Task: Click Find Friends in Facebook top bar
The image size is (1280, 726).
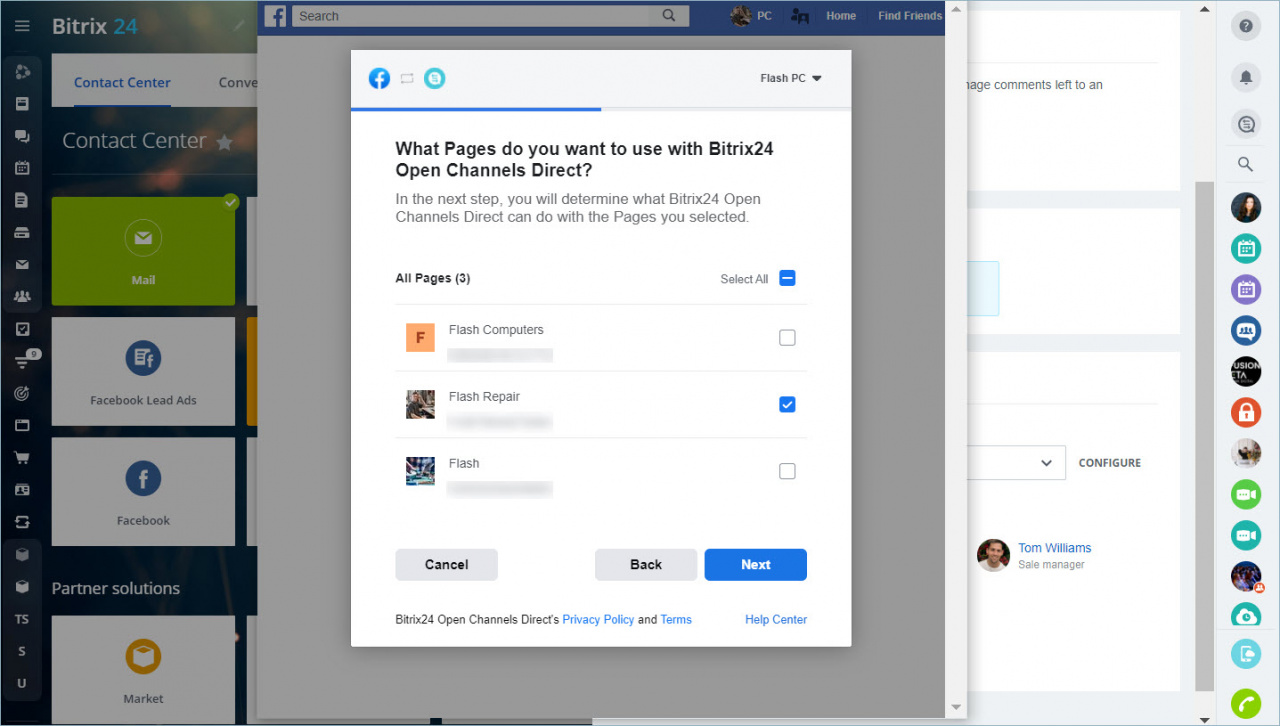Action: [x=909, y=16]
